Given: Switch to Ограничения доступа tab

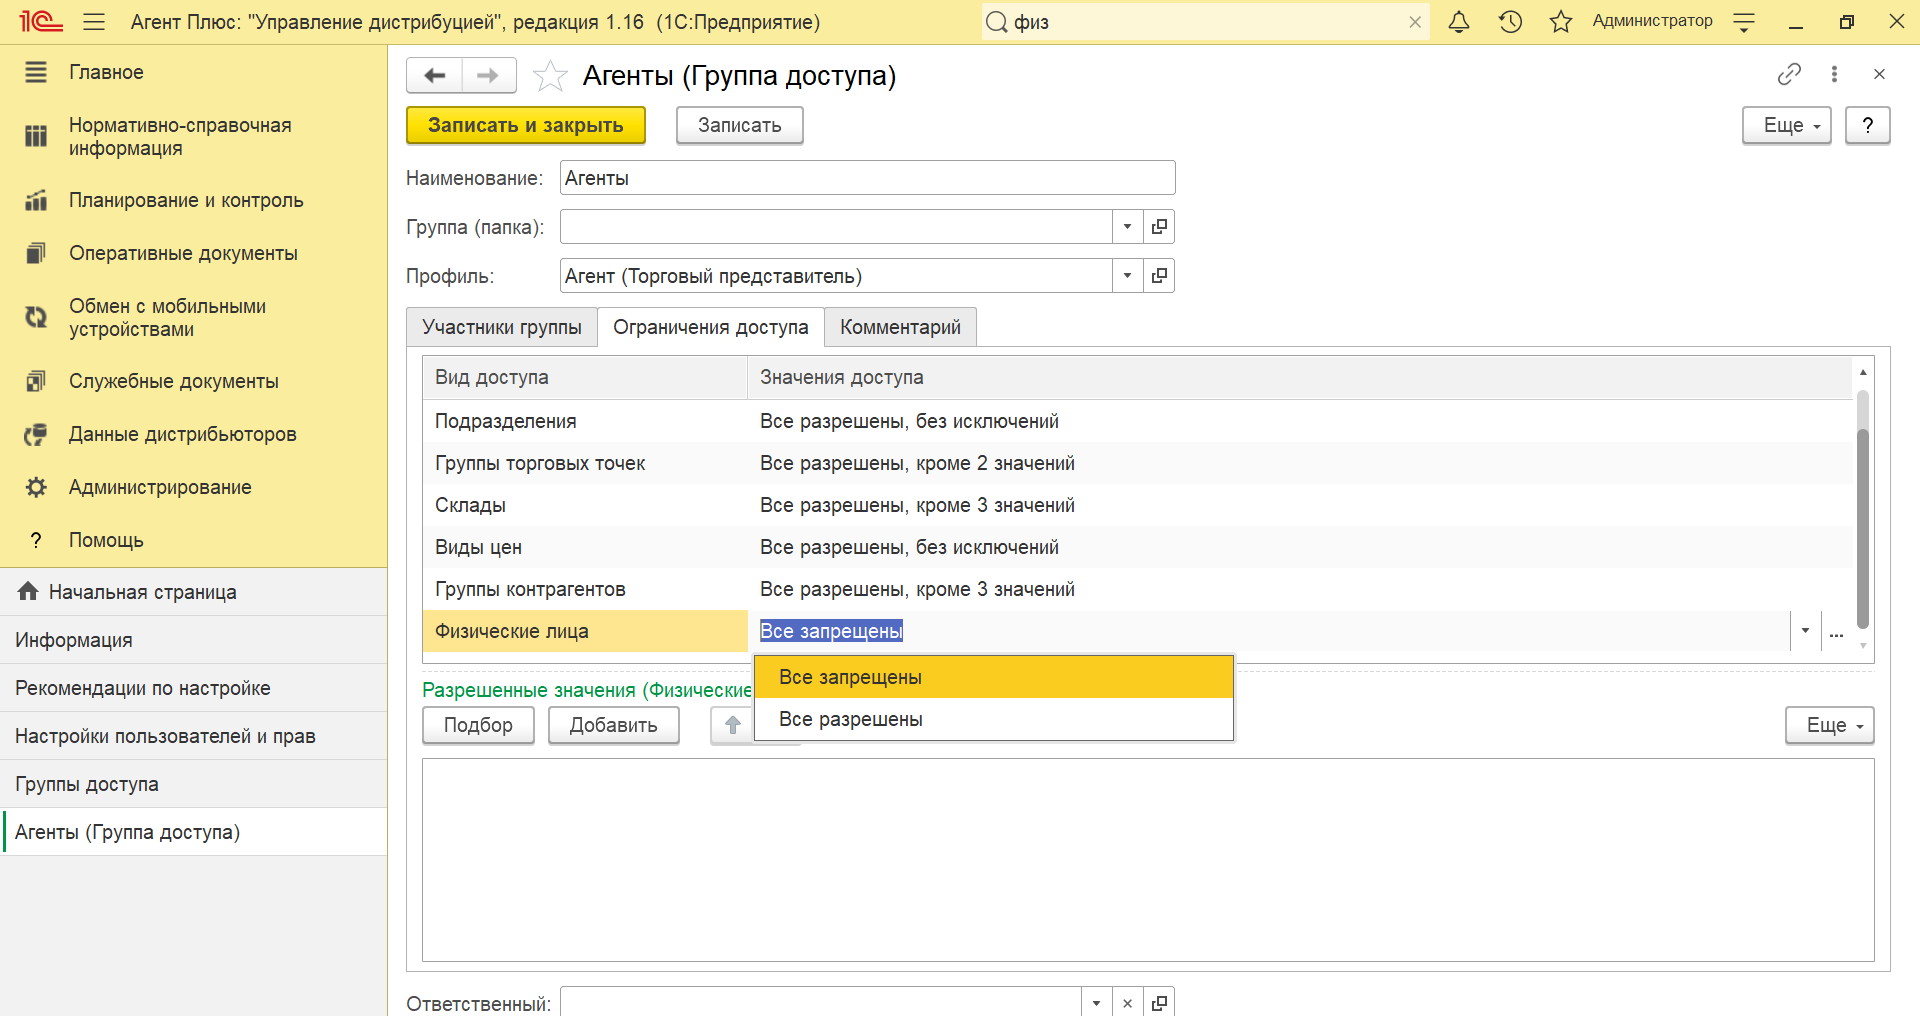Looking at the screenshot, I should (710, 327).
